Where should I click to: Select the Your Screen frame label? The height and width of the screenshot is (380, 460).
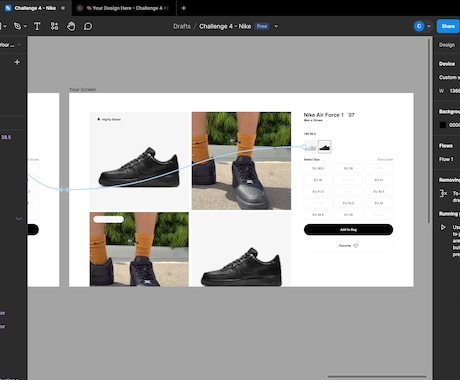pyautogui.click(x=82, y=89)
